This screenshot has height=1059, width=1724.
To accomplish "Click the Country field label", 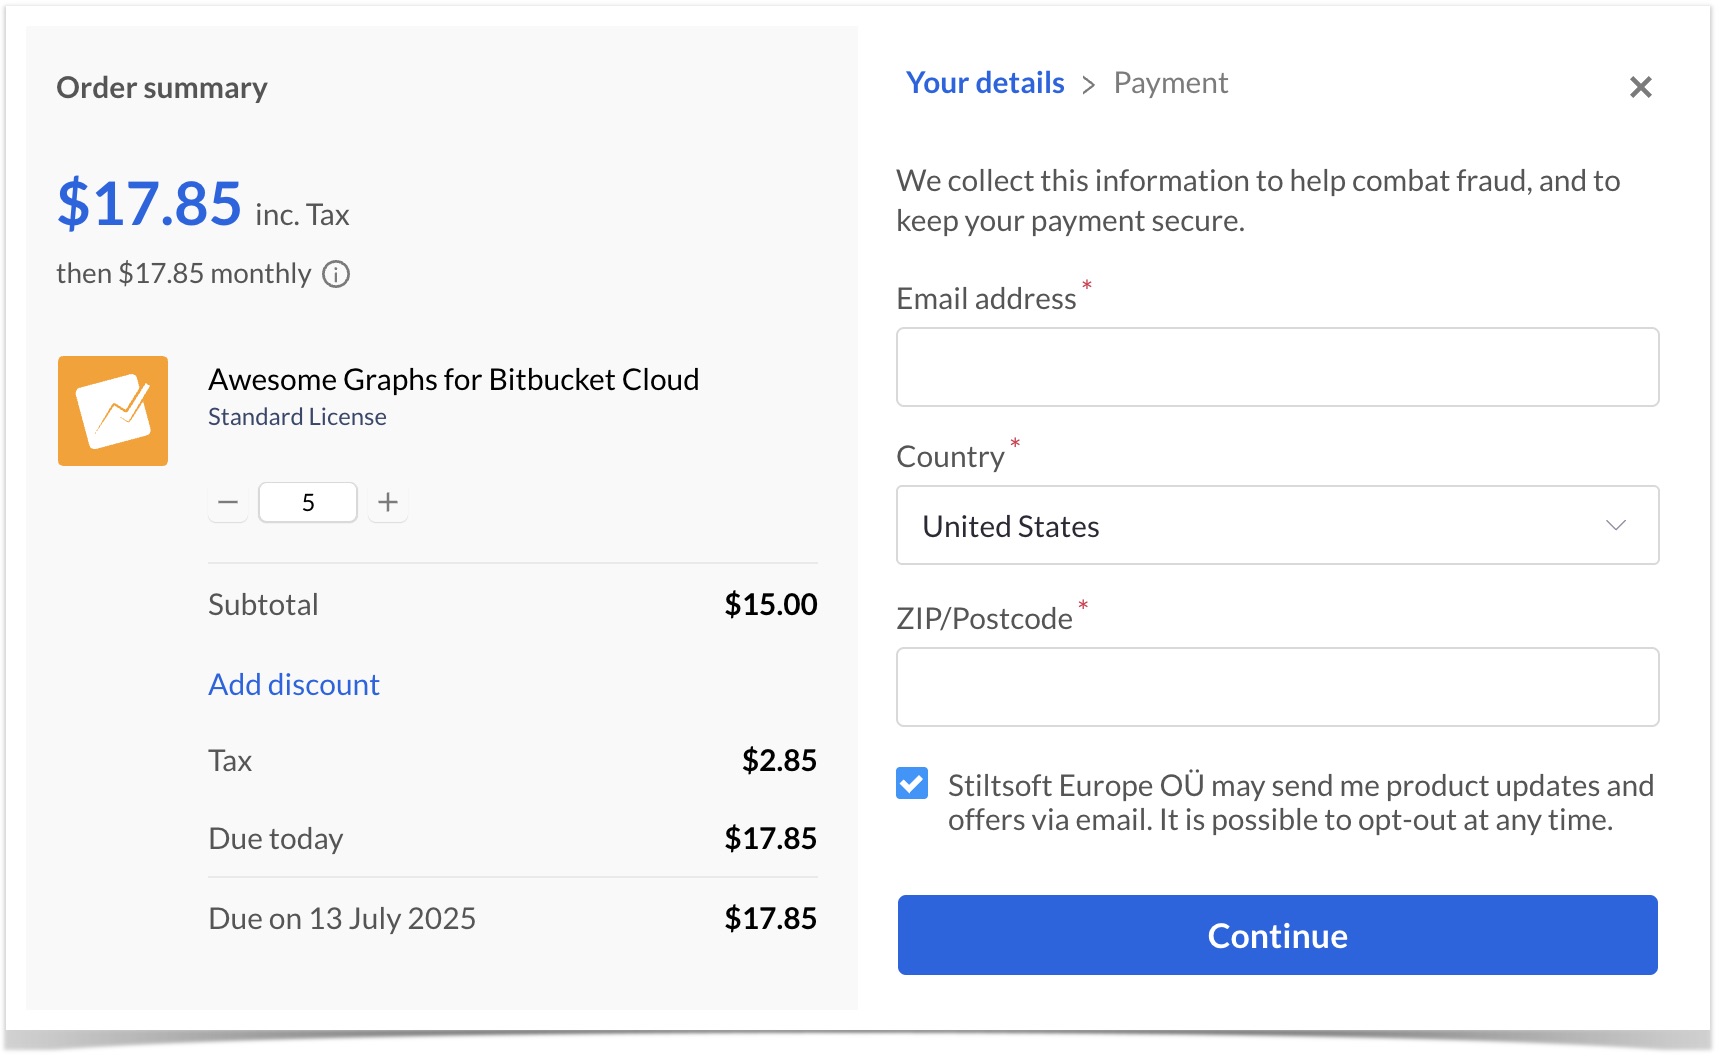I will point(950,457).
